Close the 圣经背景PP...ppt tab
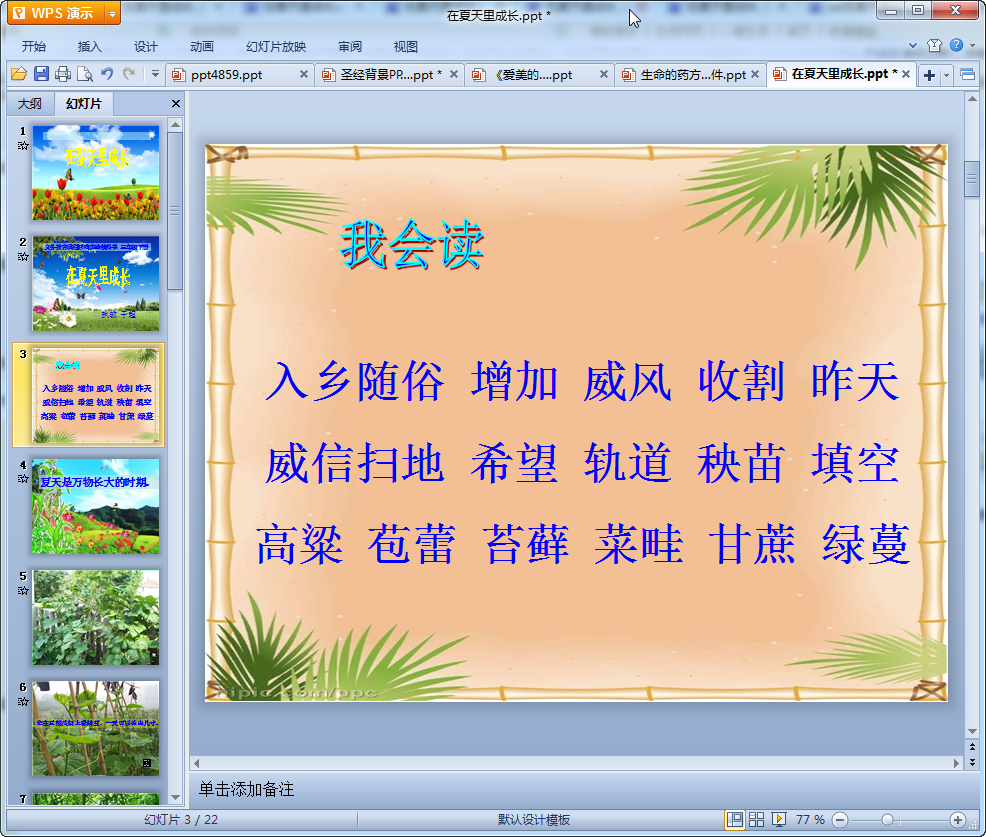Screen dimensions: 986x837 click(453, 74)
